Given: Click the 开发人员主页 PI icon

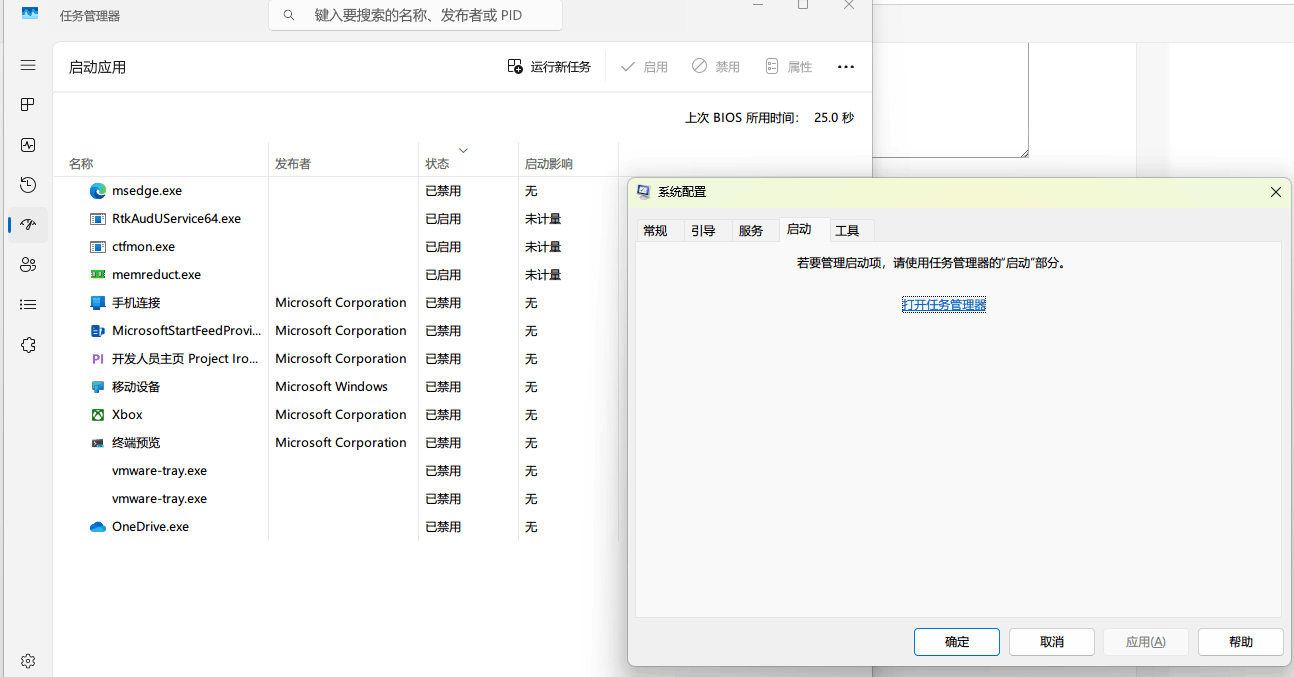Looking at the screenshot, I should point(98,359).
